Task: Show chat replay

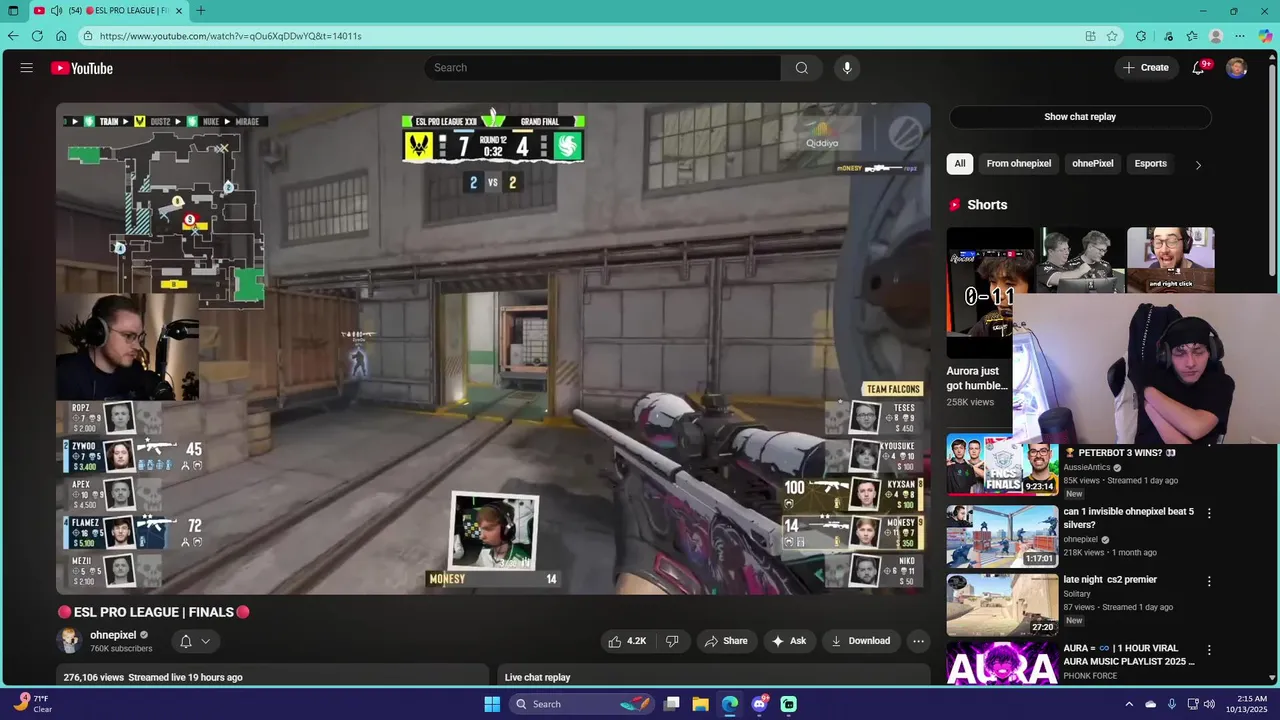Action: click(1080, 117)
